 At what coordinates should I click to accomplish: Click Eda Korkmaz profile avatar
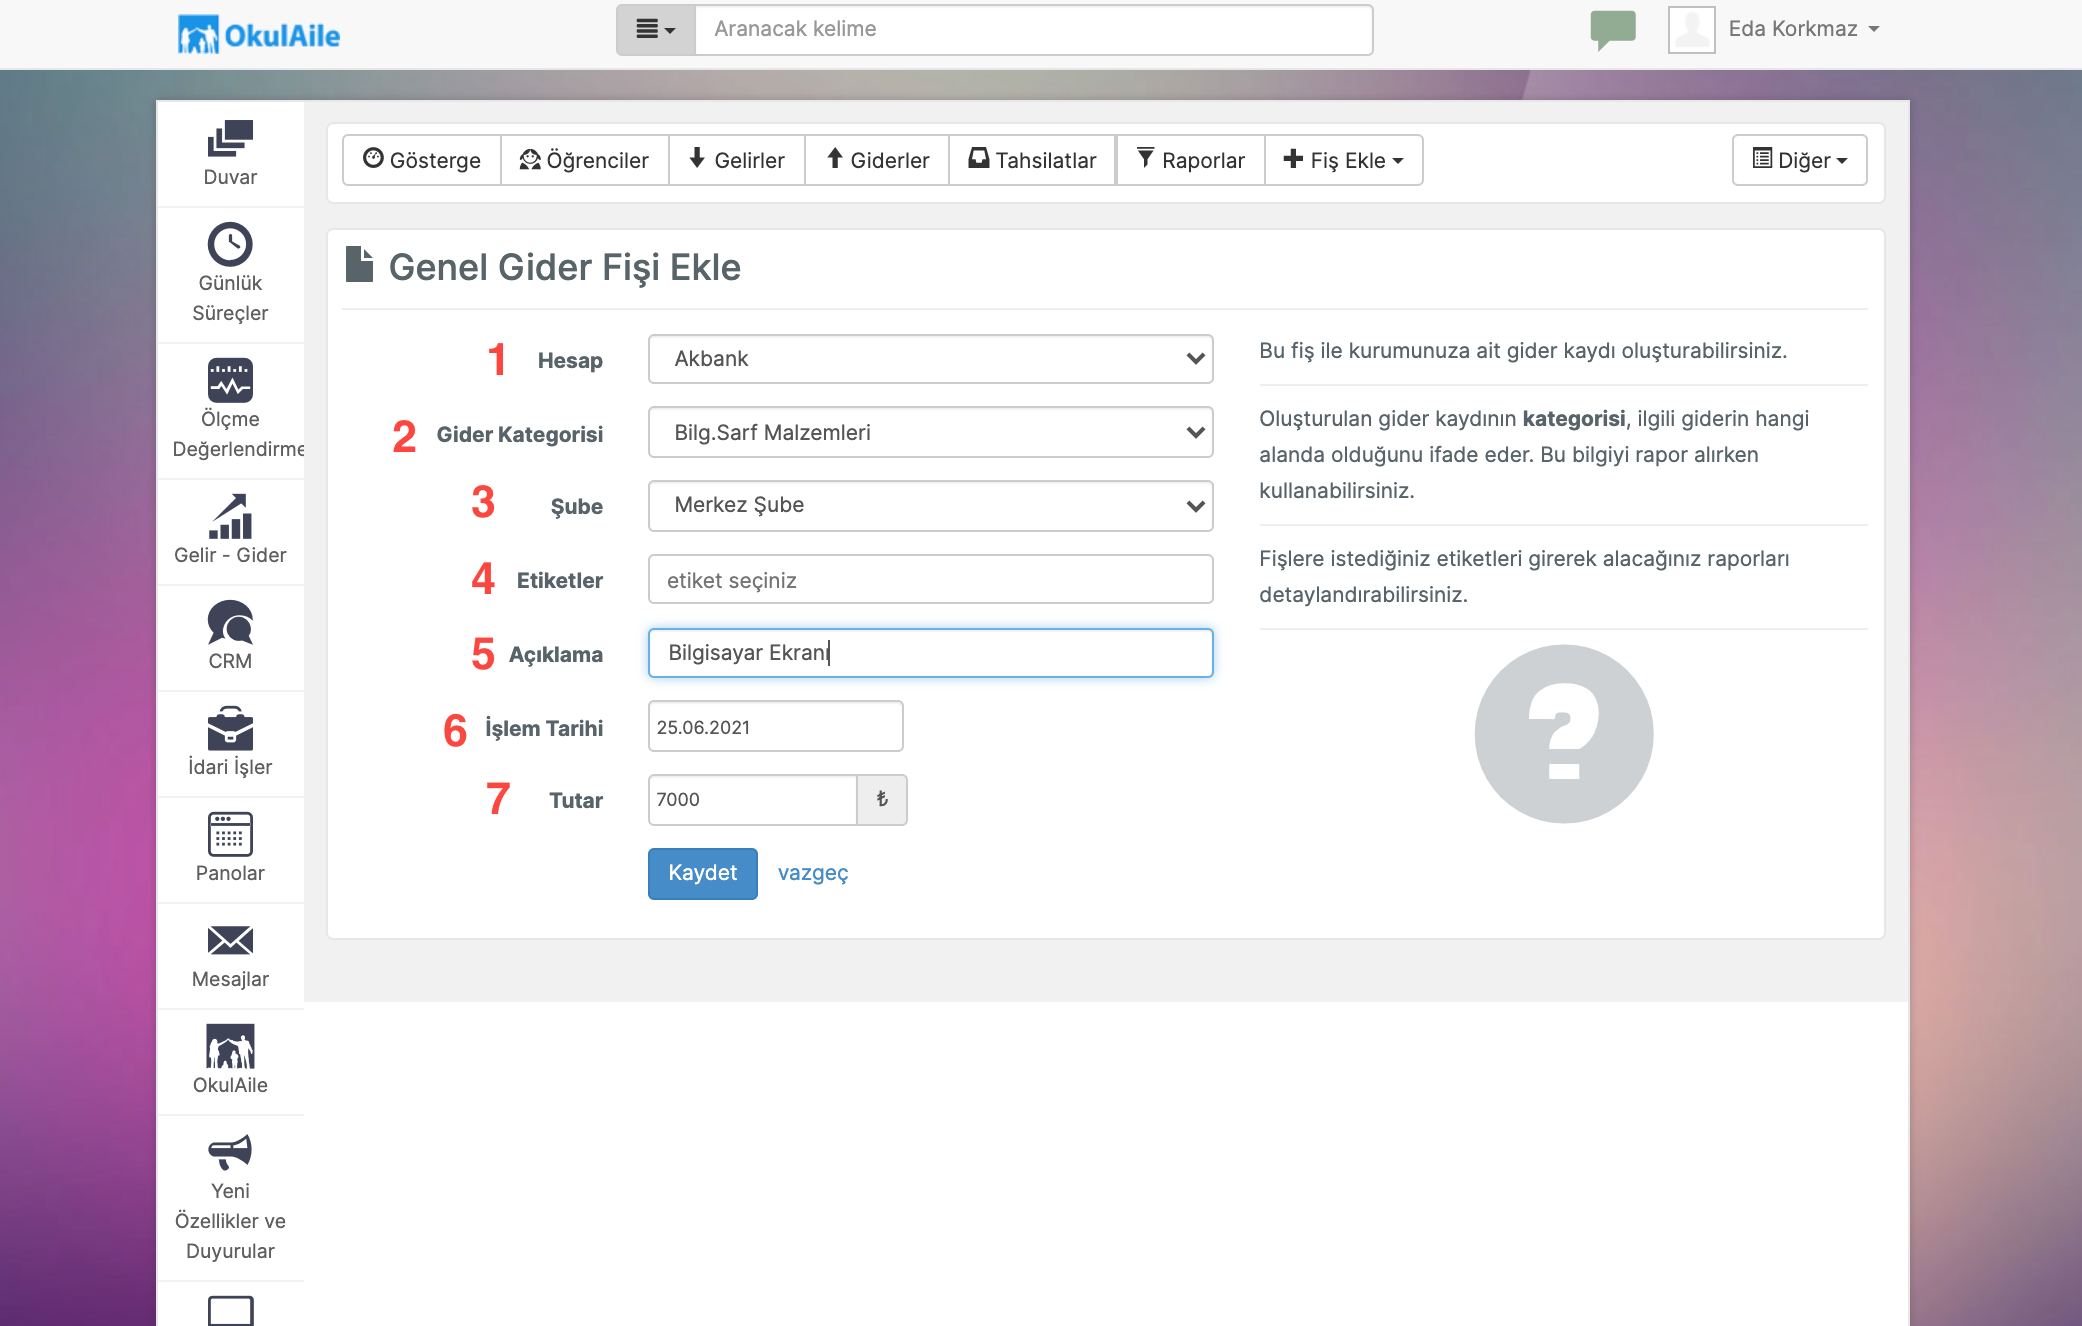(x=1692, y=29)
